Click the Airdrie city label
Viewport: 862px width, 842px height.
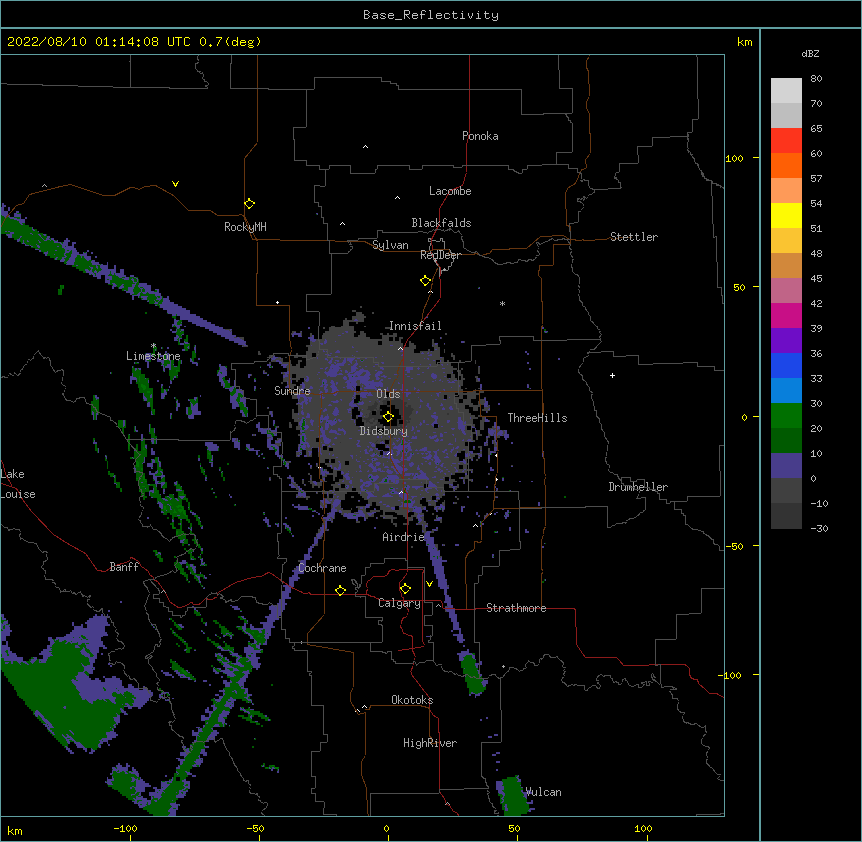point(403,537)
